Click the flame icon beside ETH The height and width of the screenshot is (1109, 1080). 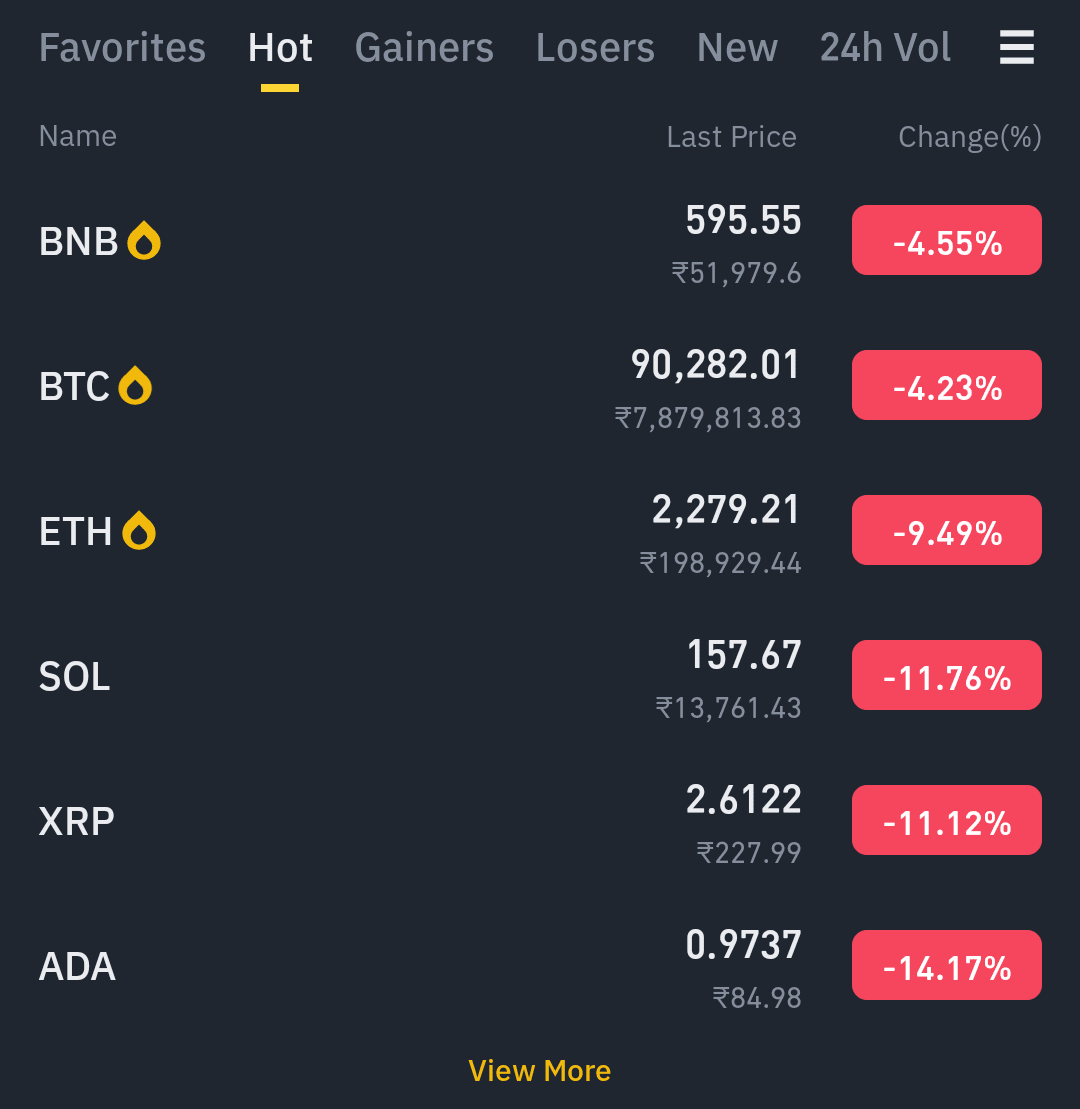[x=139, y=530]
